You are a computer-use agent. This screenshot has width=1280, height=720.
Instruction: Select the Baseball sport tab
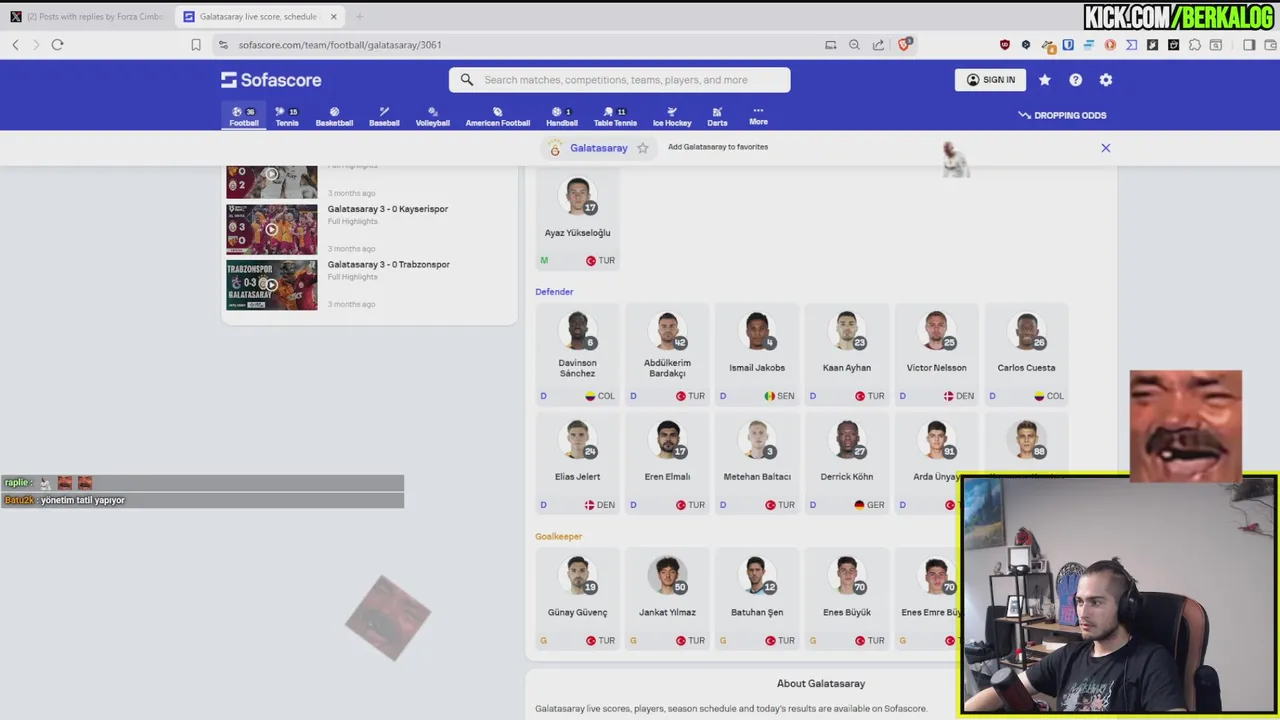coord(384,117)
